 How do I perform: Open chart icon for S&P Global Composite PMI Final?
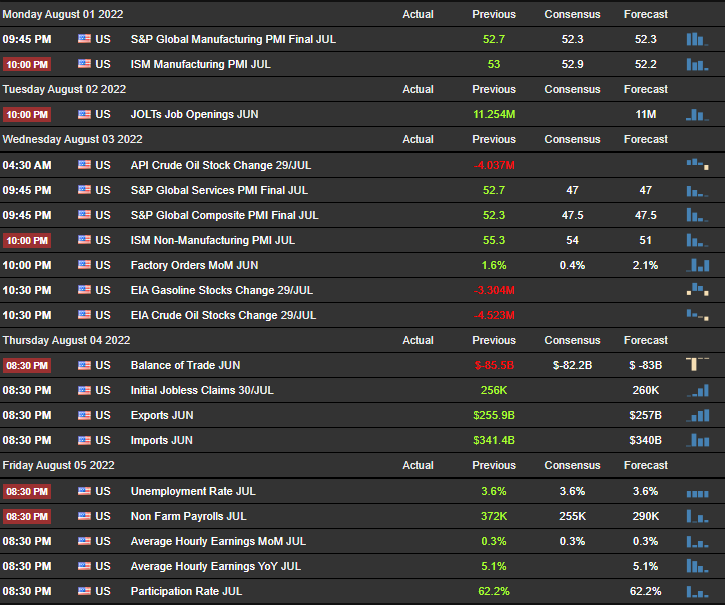[x=697, y=215]
